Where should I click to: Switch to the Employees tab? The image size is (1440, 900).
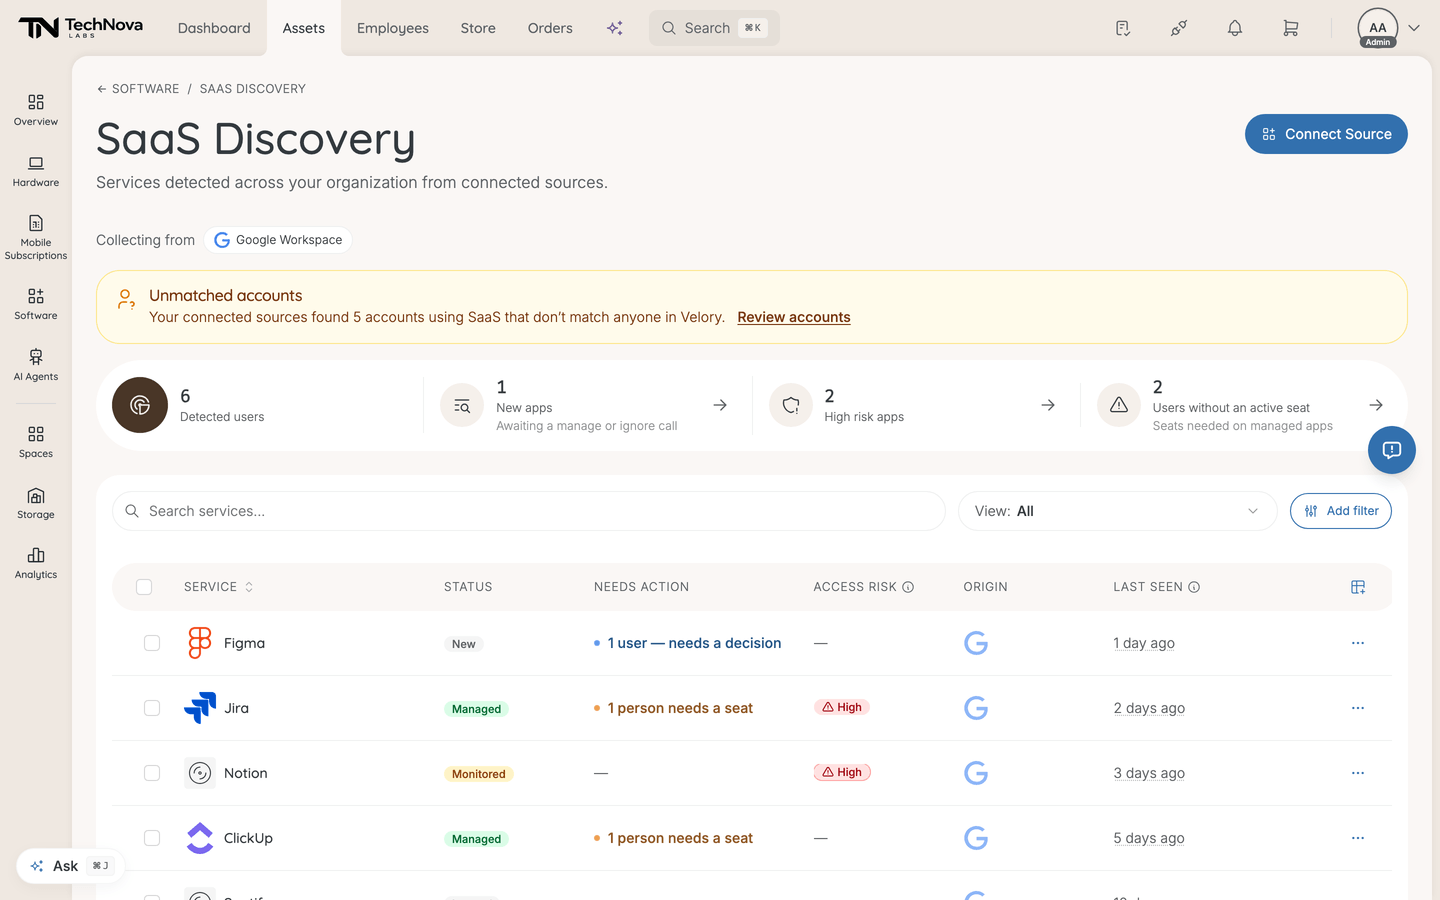tap(393, 28)
